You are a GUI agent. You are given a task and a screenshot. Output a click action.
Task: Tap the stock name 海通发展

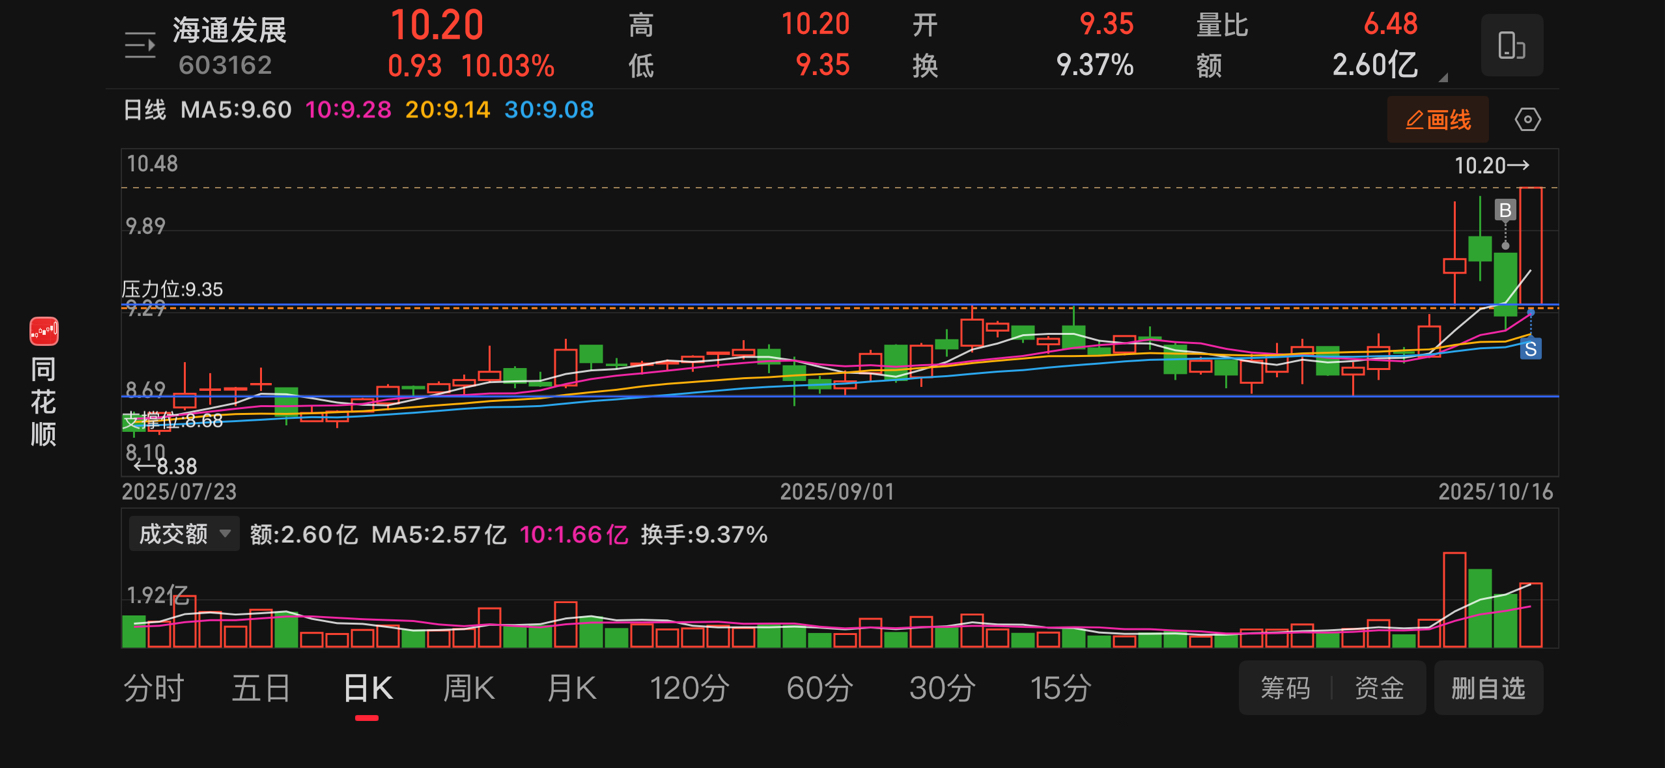pyautogui.click(x=230, y=30)
